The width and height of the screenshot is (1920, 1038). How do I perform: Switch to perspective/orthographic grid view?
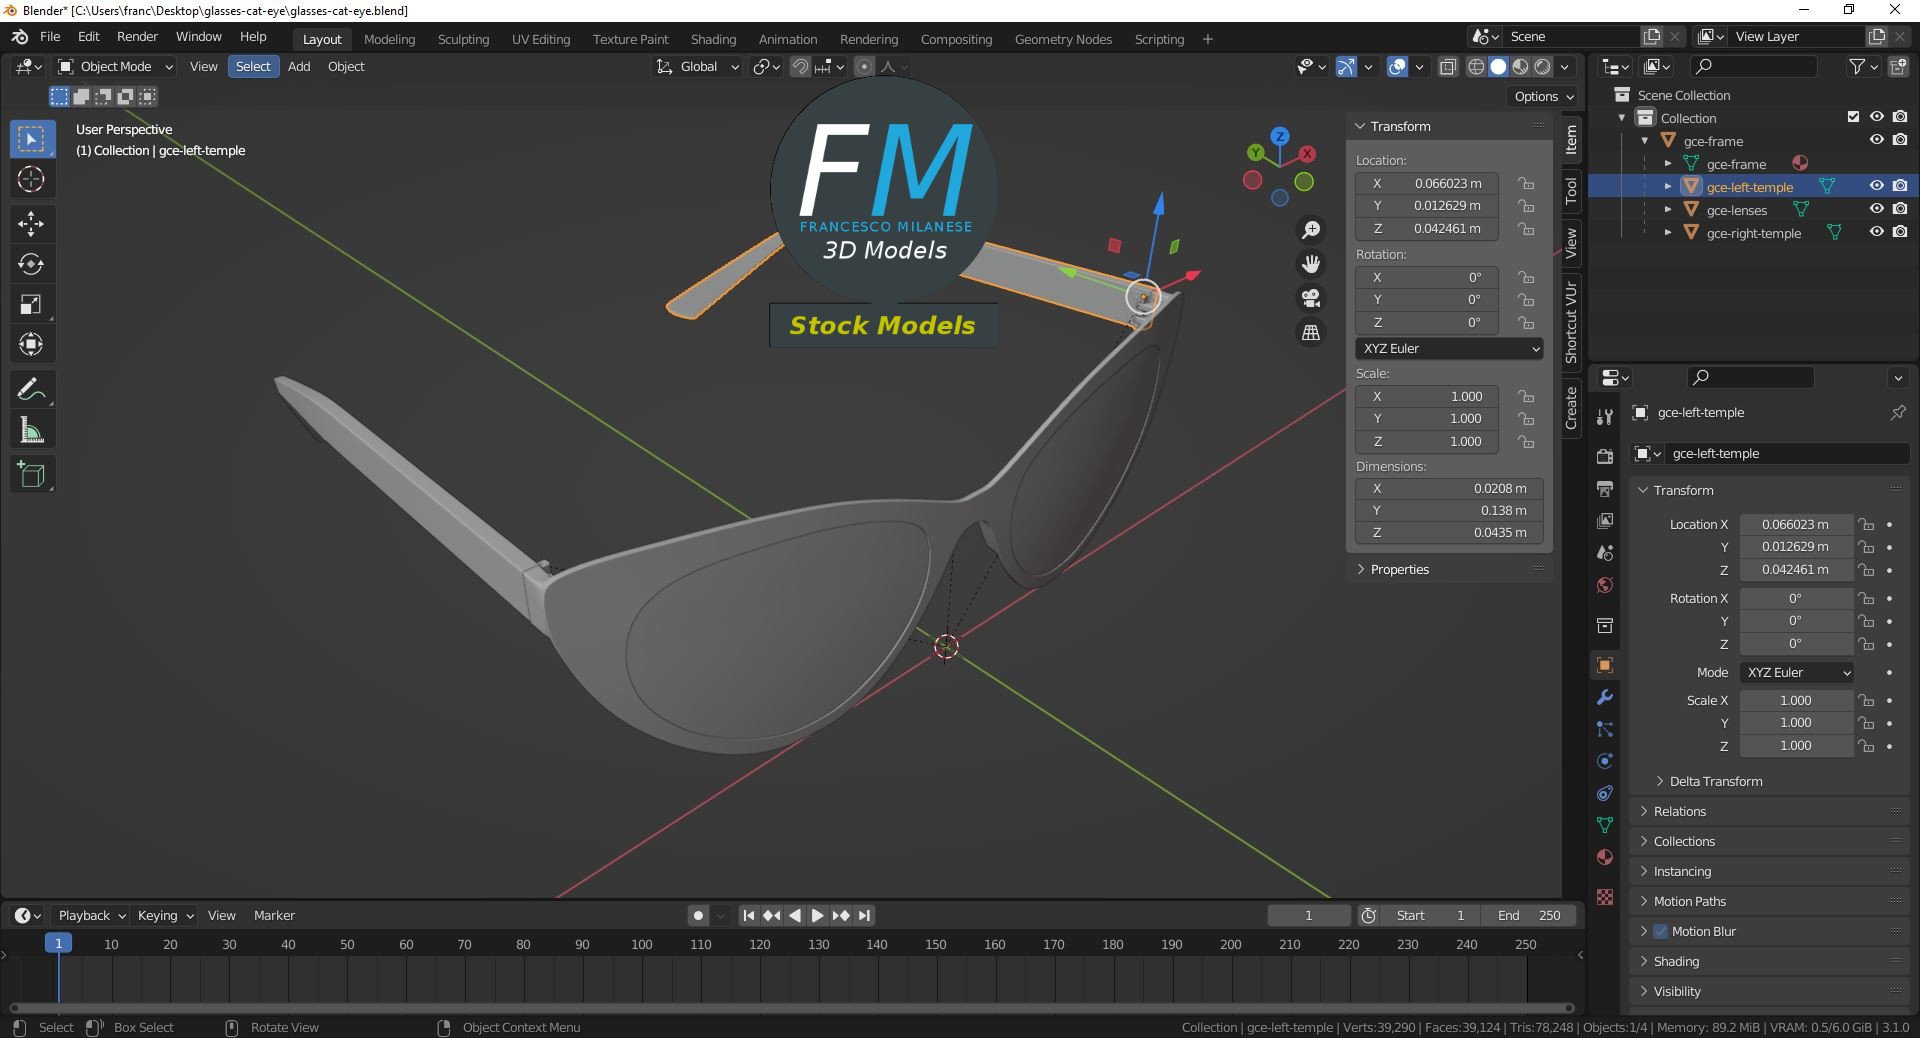[1310, 332]
